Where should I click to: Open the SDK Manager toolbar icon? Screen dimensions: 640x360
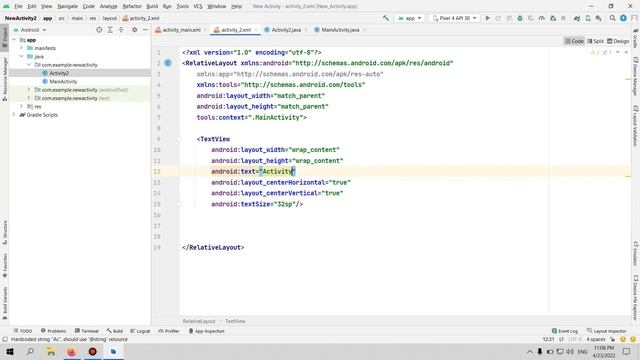point(598,18)
